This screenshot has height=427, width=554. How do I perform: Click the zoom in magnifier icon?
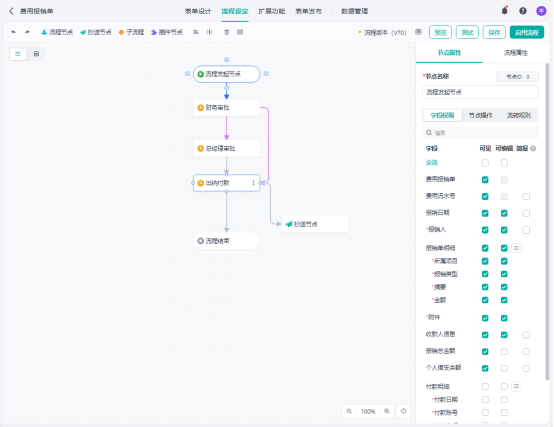tap(387, 411)
